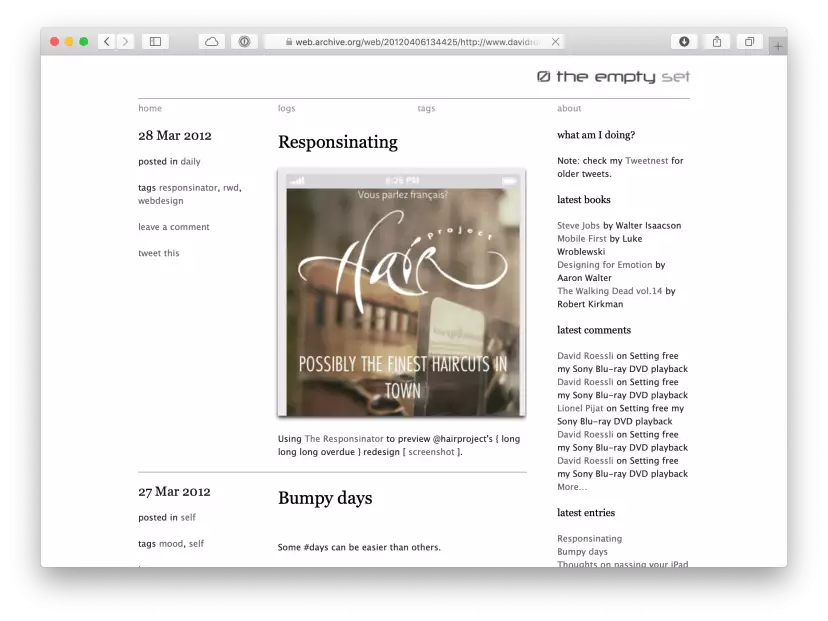Click the 1Password extension icon
This screenshot has height=621, width=828.
(x=244, y=42)
